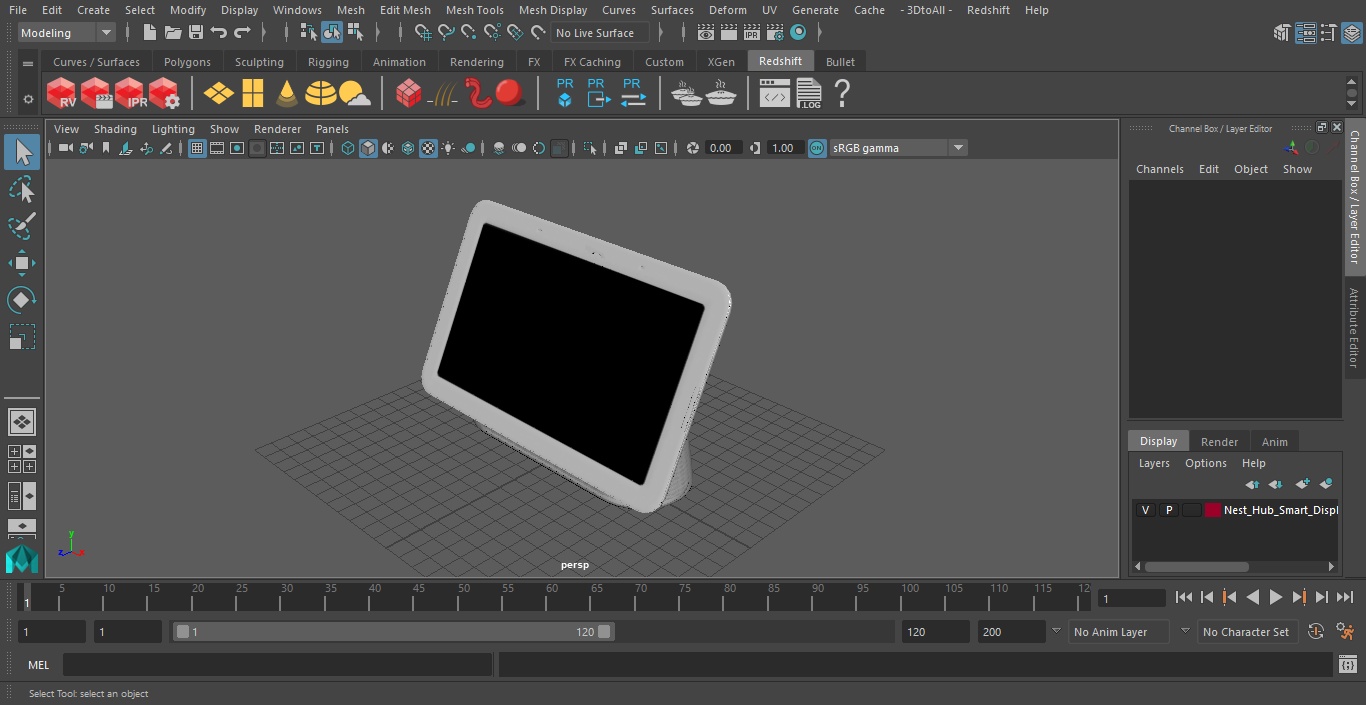Click the MEL command input field
Viewport: 1366px width, 705px height.
(277, 665)
